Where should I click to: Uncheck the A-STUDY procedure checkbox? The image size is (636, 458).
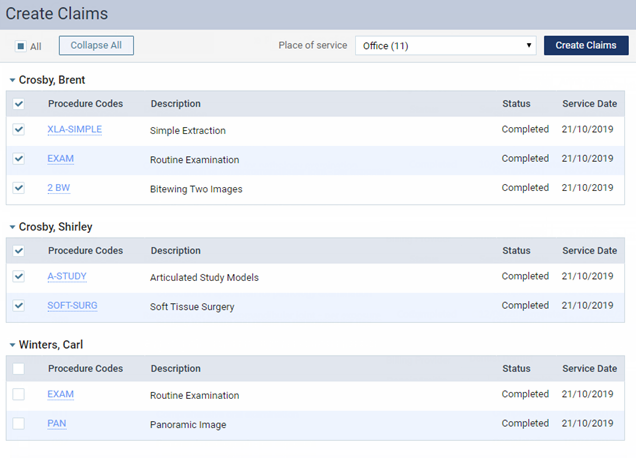coord(19,277)
